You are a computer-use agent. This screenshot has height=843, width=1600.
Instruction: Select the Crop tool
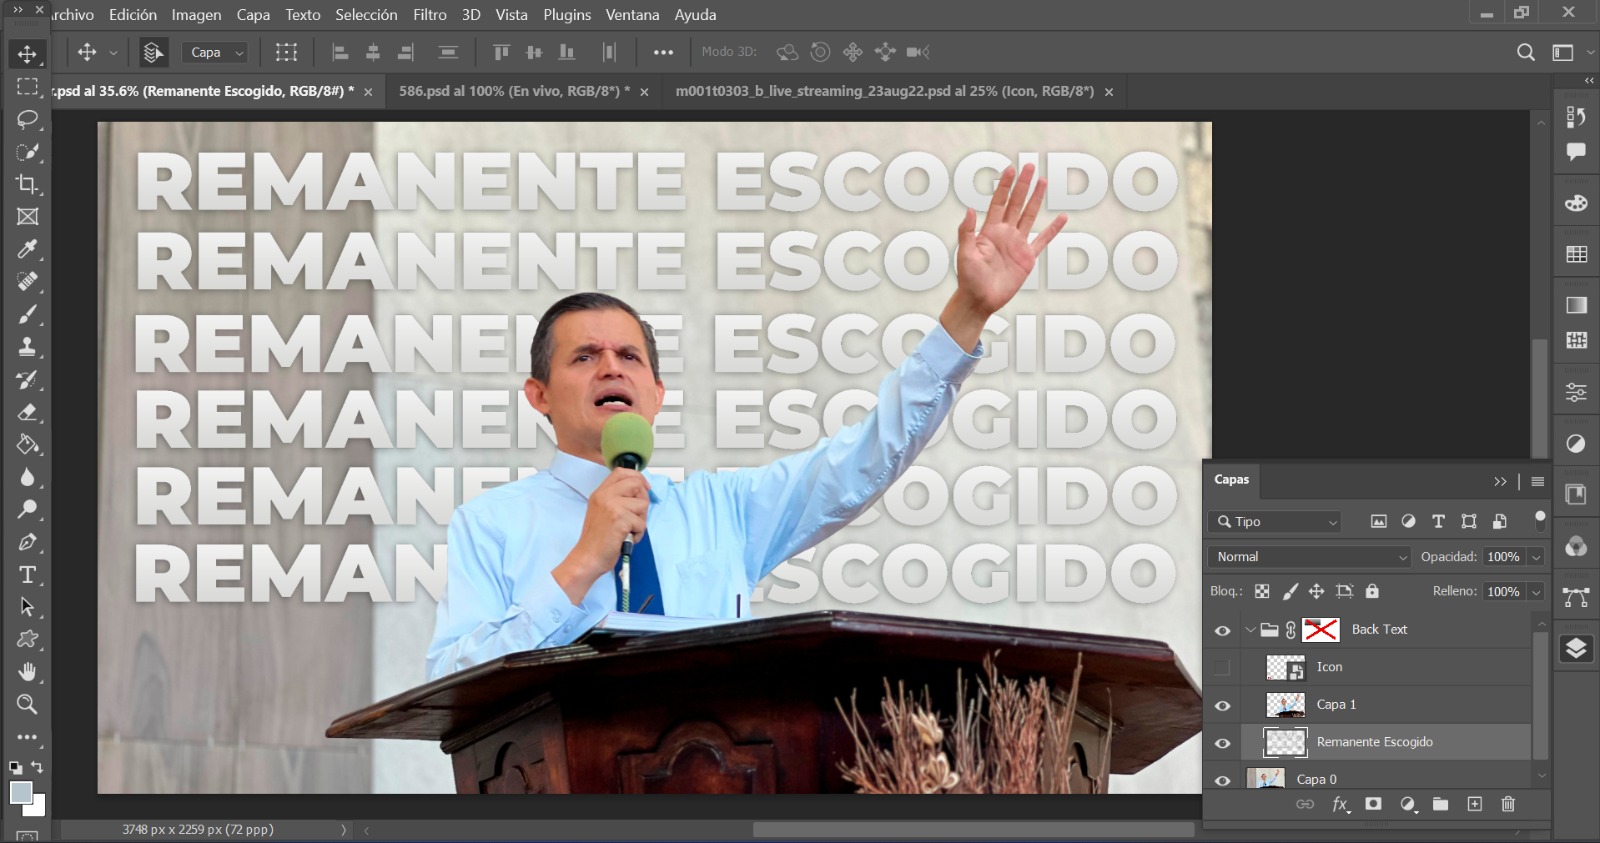pyautogui.click(x=27, y=184)
